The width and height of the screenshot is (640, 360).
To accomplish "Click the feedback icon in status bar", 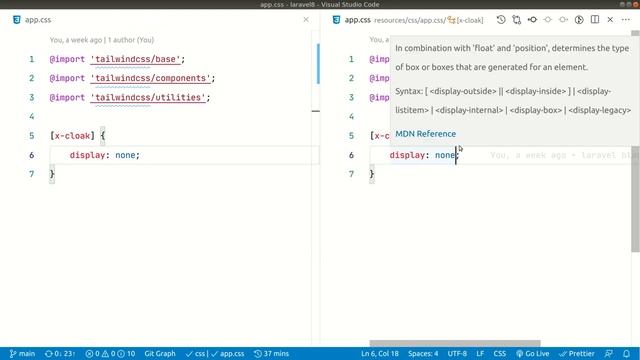I will coord(608,353).
